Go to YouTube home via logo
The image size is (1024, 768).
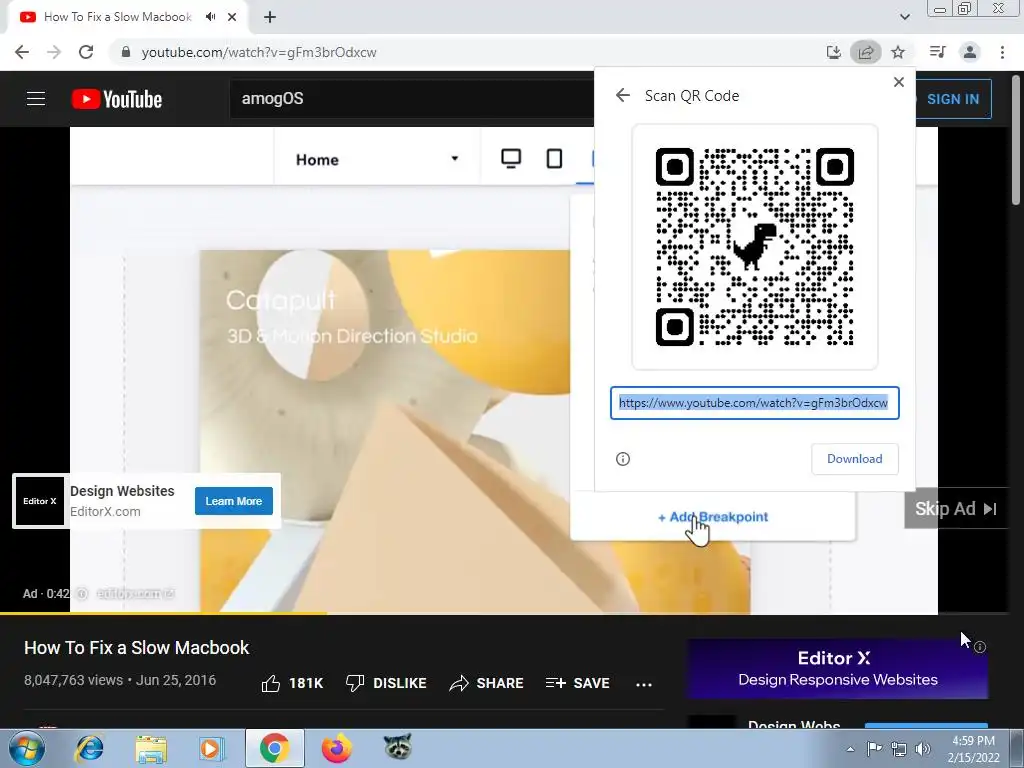coord(117,99)
